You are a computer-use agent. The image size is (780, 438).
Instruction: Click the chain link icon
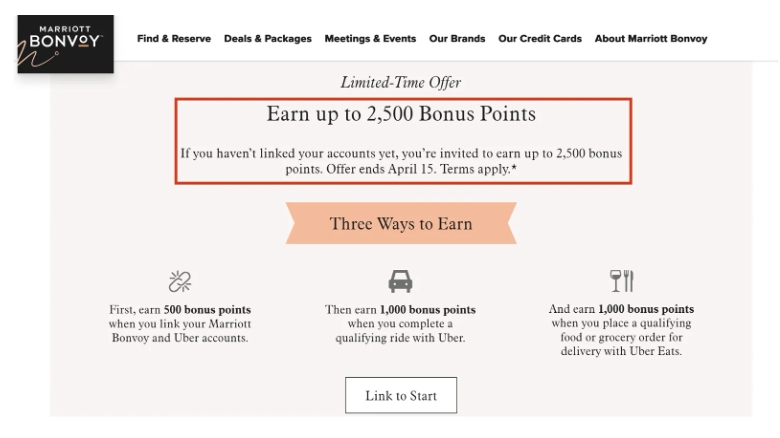pyautogui.click(x=180, y=282)
